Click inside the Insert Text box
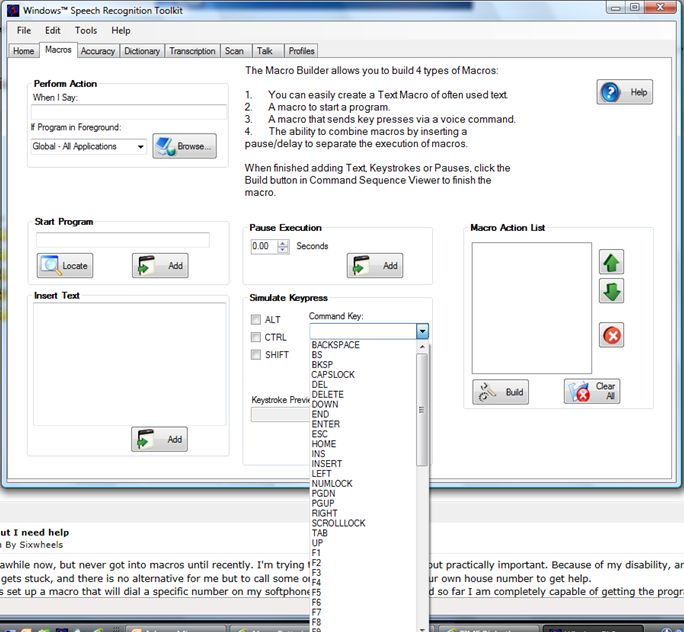Viewport: 684px width, 632px height. pos(130,364)
